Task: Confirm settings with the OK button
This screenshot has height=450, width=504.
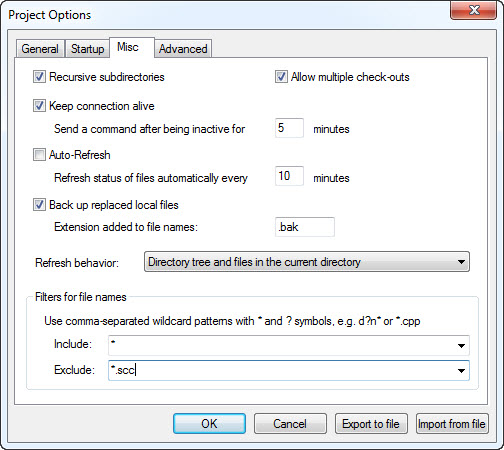Action: pyautogui.click(x=209, y=424)
